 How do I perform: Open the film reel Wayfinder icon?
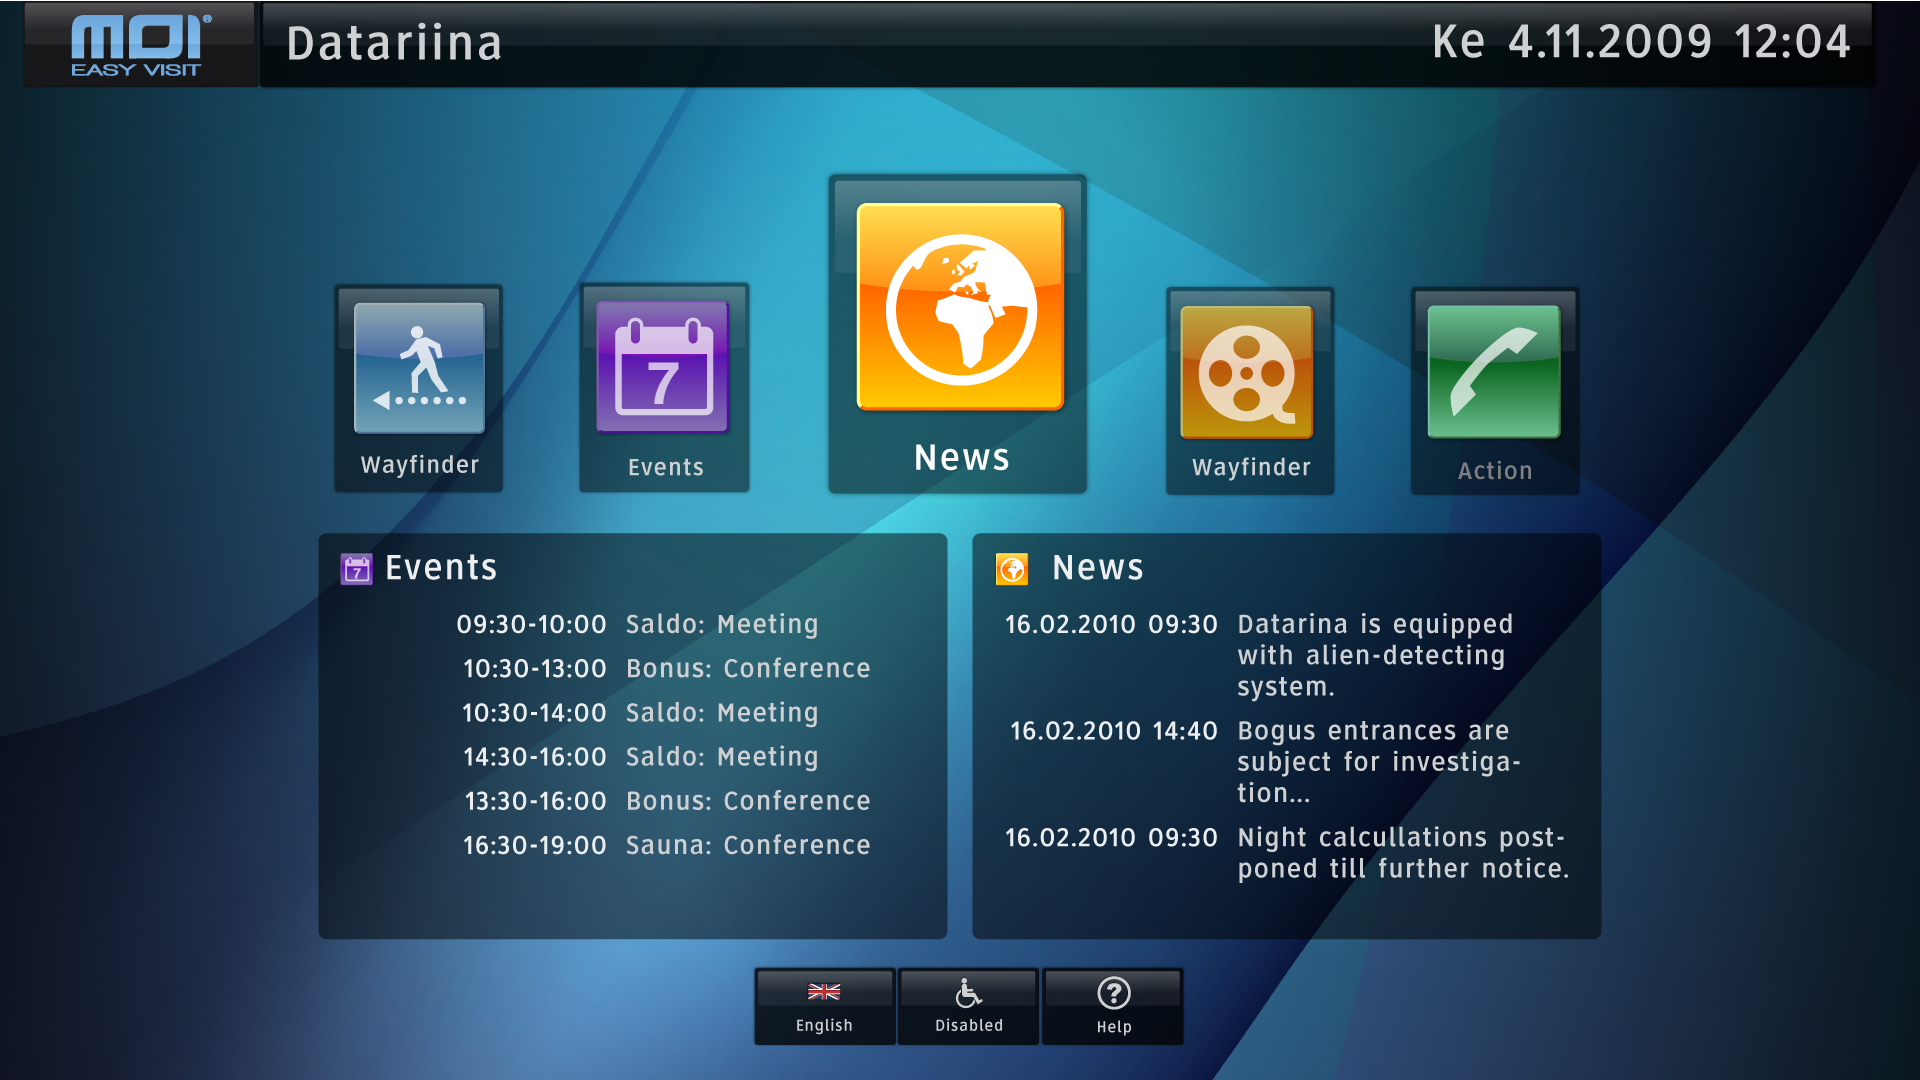click(1247, 372)
